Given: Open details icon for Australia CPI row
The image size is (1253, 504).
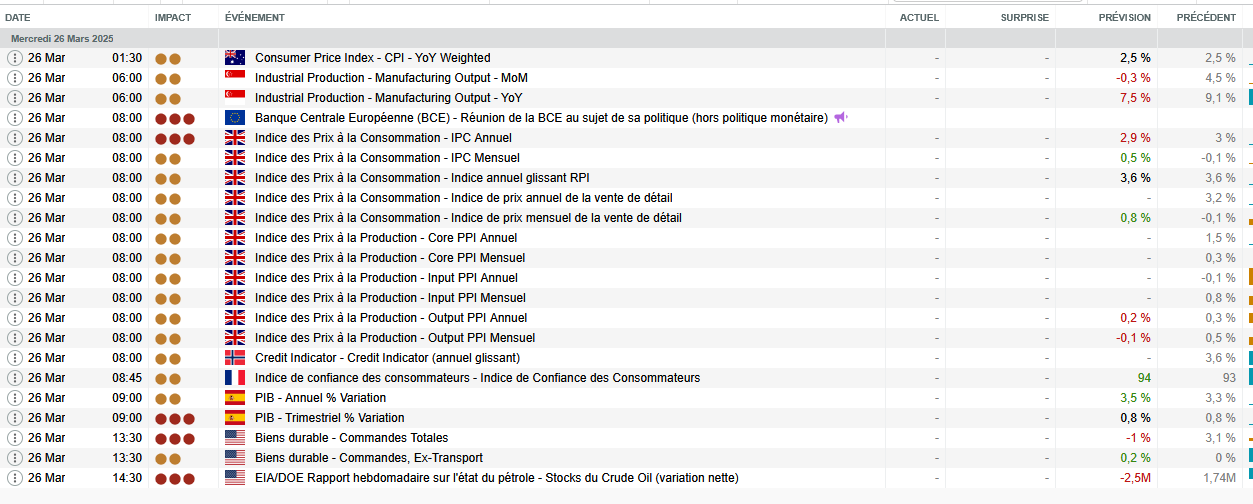Looking at the screenshot, I should coord(15,58).
